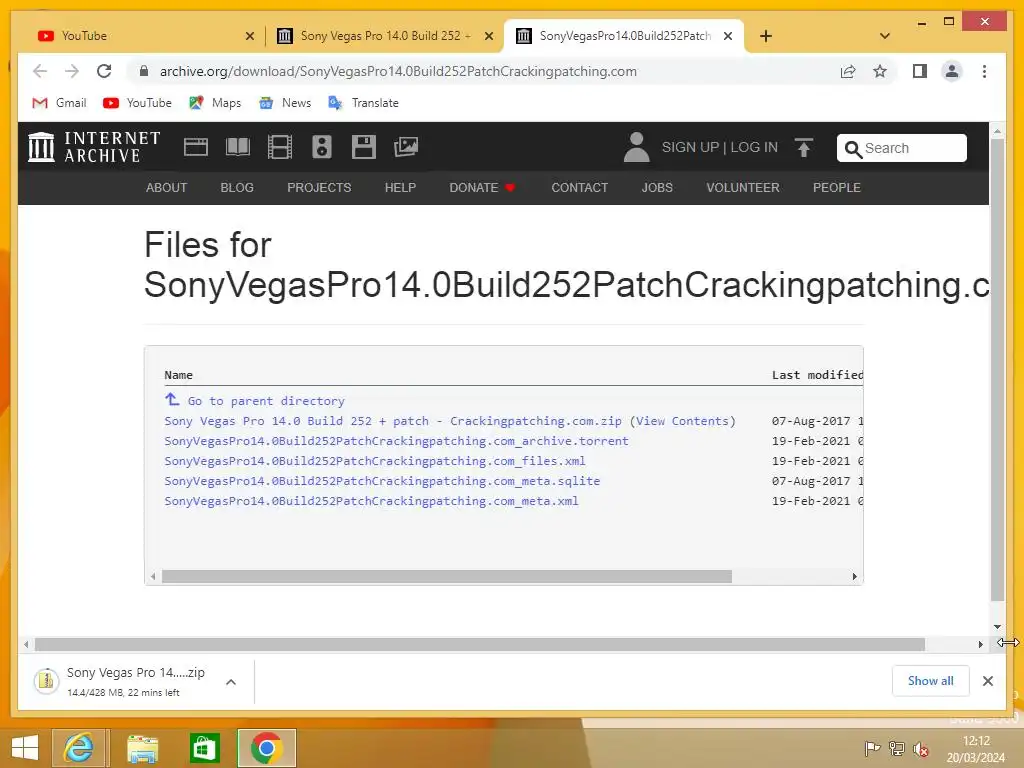Open the _files.xml file link
Screen dimensions: 1024x768
[375, 461]
